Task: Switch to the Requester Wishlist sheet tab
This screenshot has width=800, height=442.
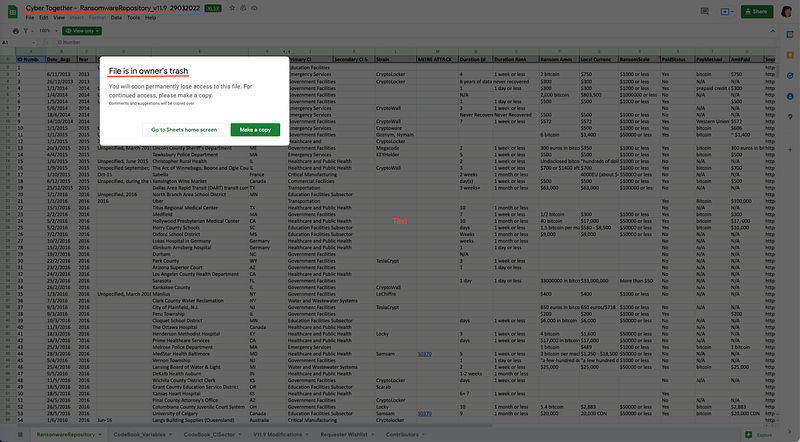Action: (x=344, y=435)
